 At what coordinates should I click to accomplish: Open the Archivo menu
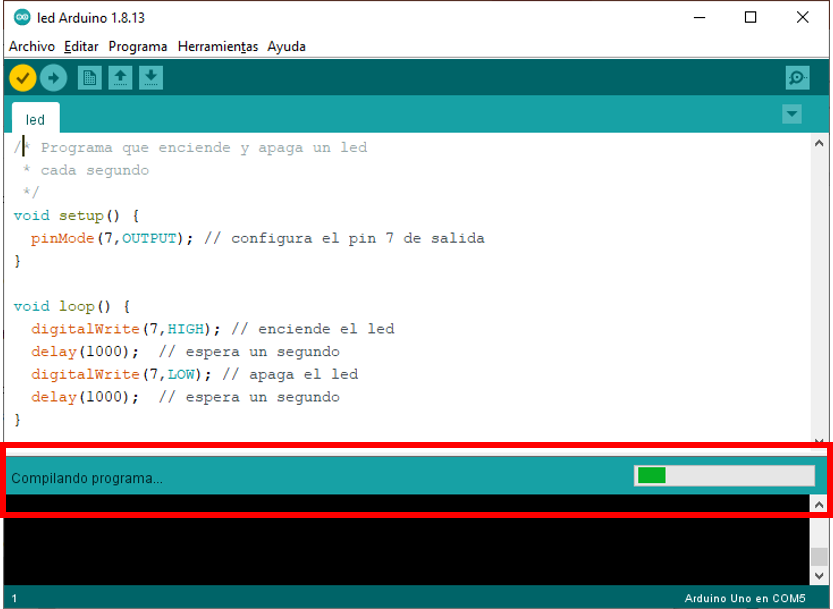32,46
